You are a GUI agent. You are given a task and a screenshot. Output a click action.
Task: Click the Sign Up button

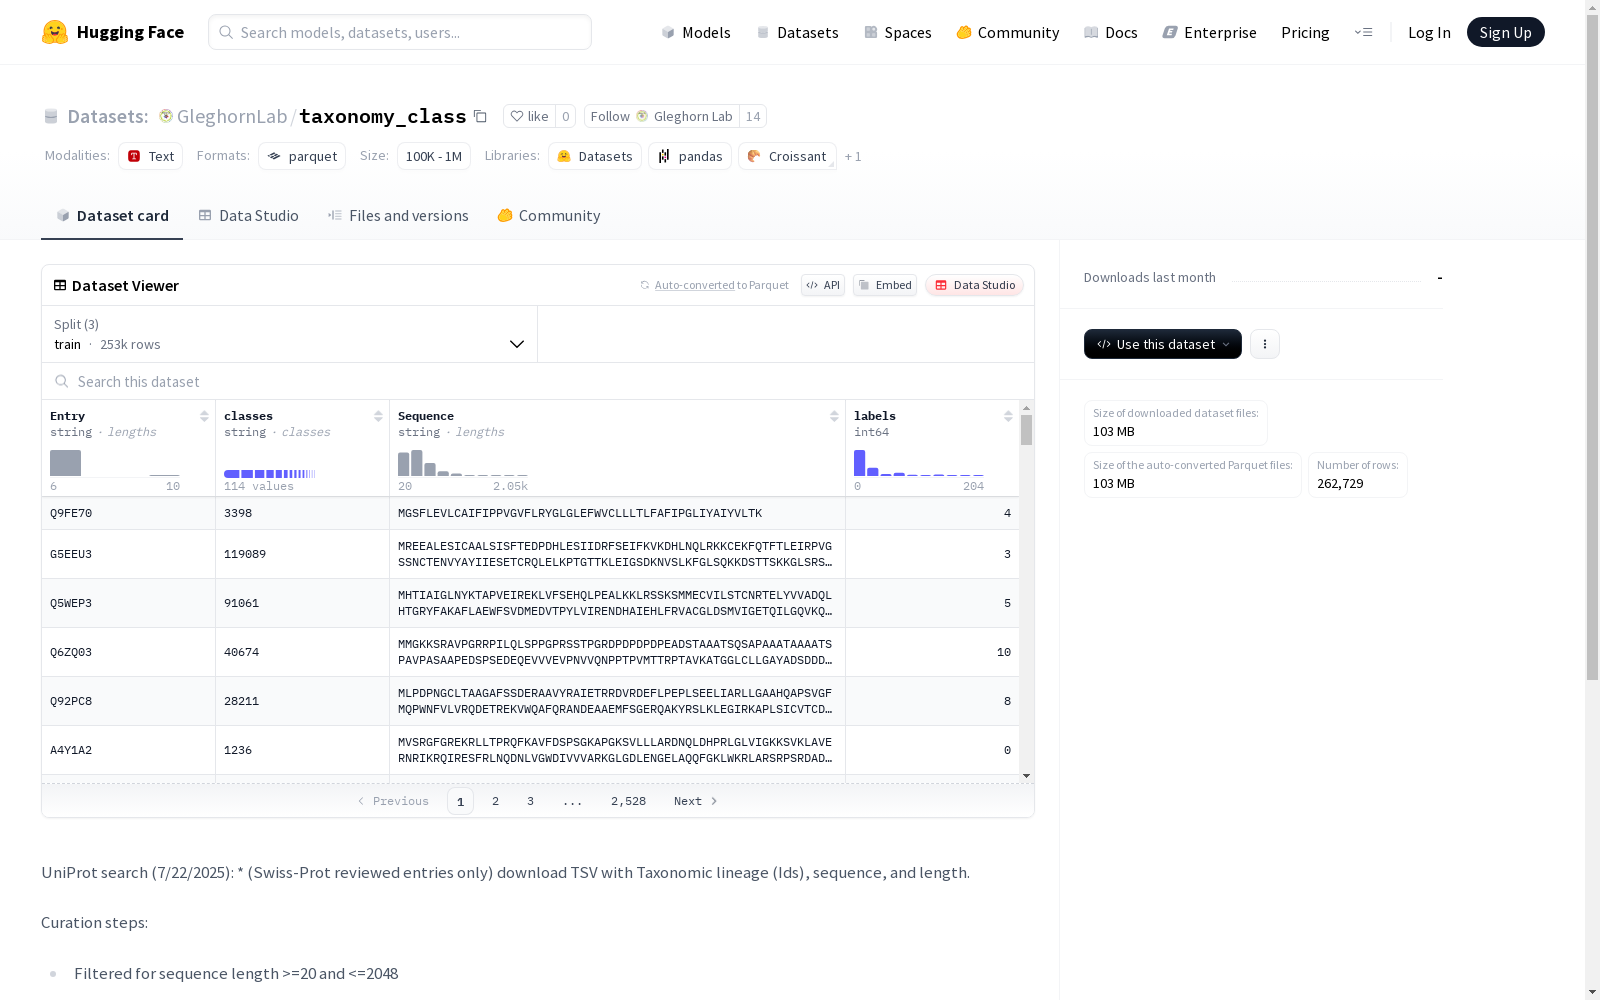point(1505,32)
